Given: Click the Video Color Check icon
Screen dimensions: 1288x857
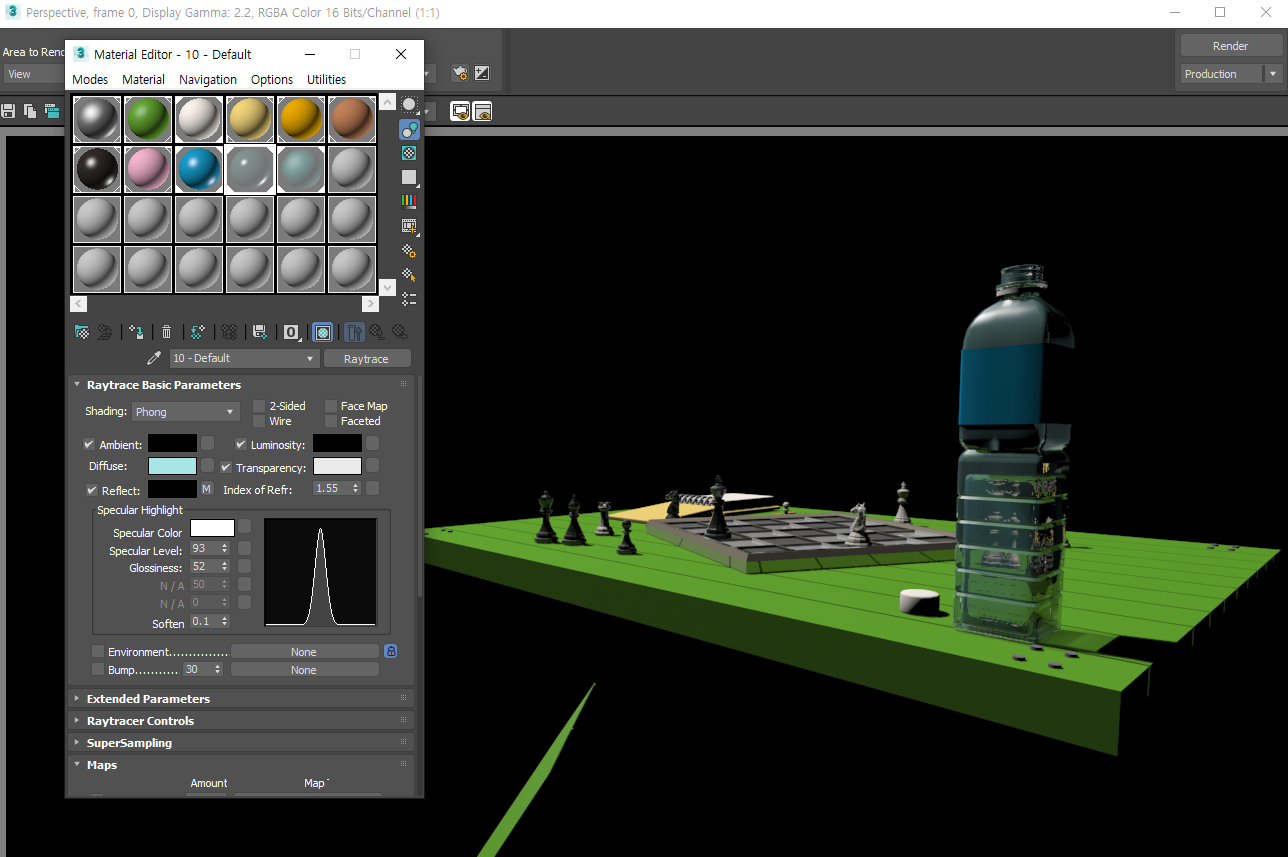Looking at the screenshot, I should pos(409,201).
